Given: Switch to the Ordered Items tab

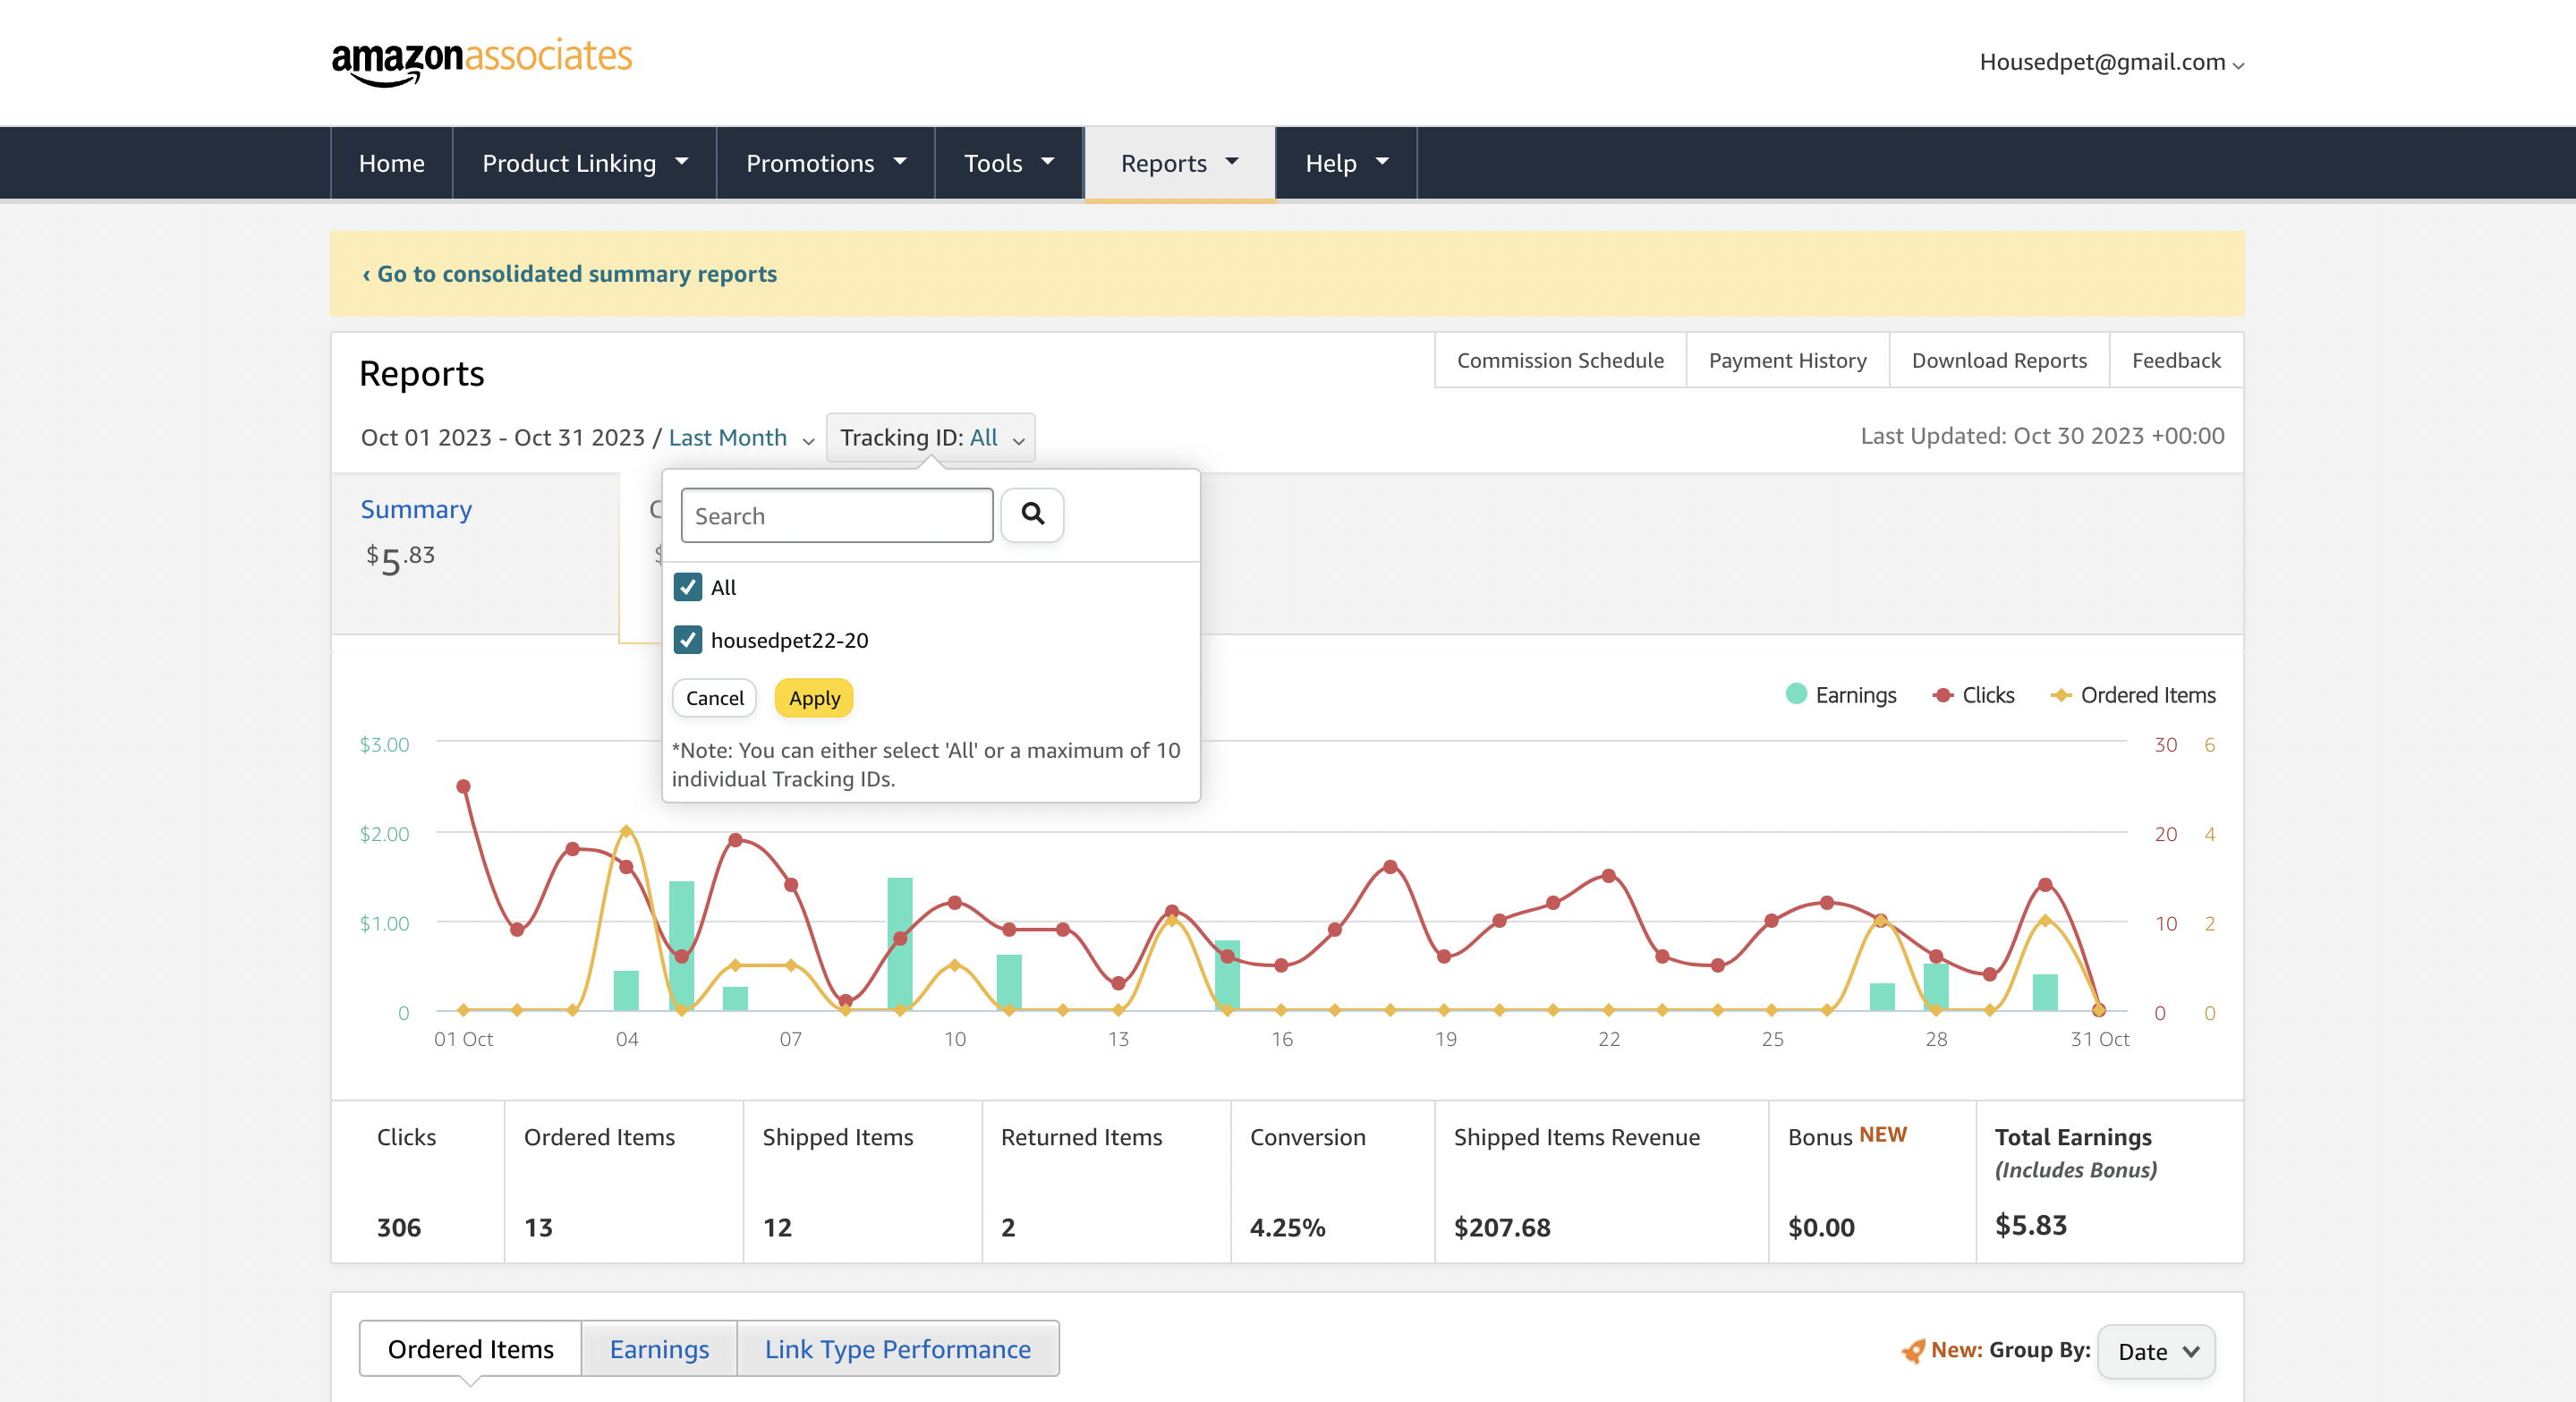Looking at the screenshot, I should [471, 1349].
